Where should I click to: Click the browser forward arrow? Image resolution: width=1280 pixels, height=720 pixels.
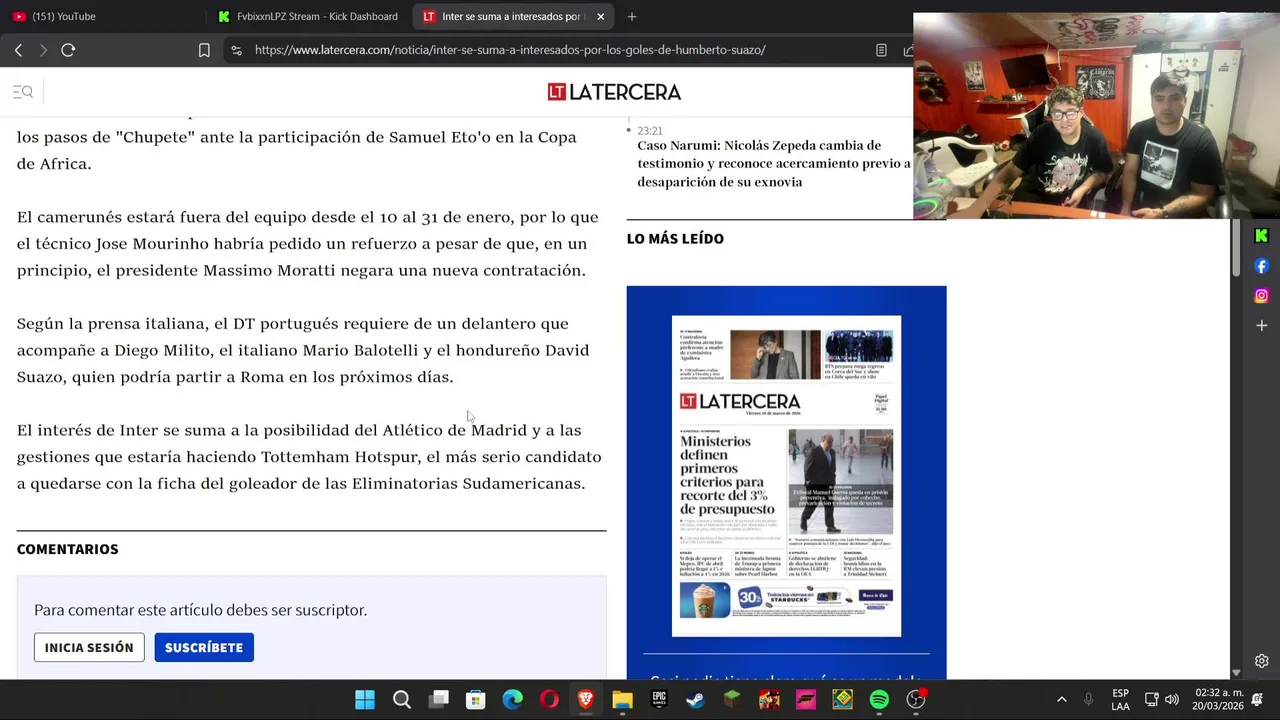click(43, 50)
